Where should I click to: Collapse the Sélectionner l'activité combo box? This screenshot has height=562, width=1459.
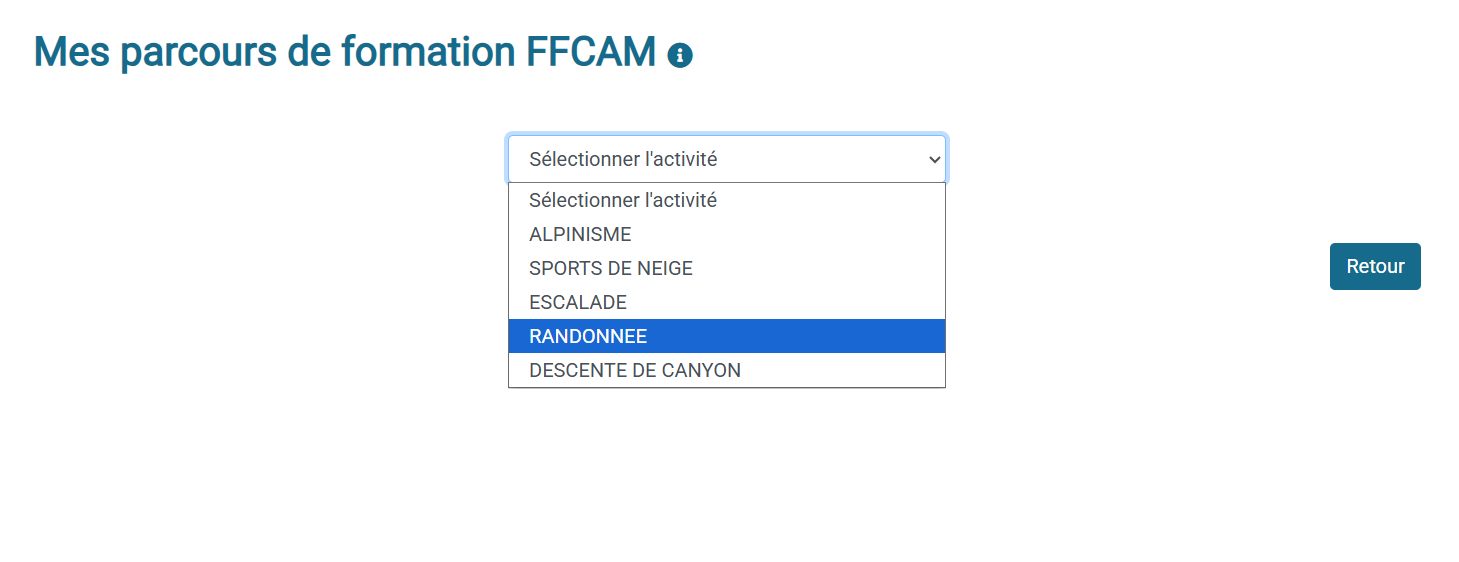(726, 159)
